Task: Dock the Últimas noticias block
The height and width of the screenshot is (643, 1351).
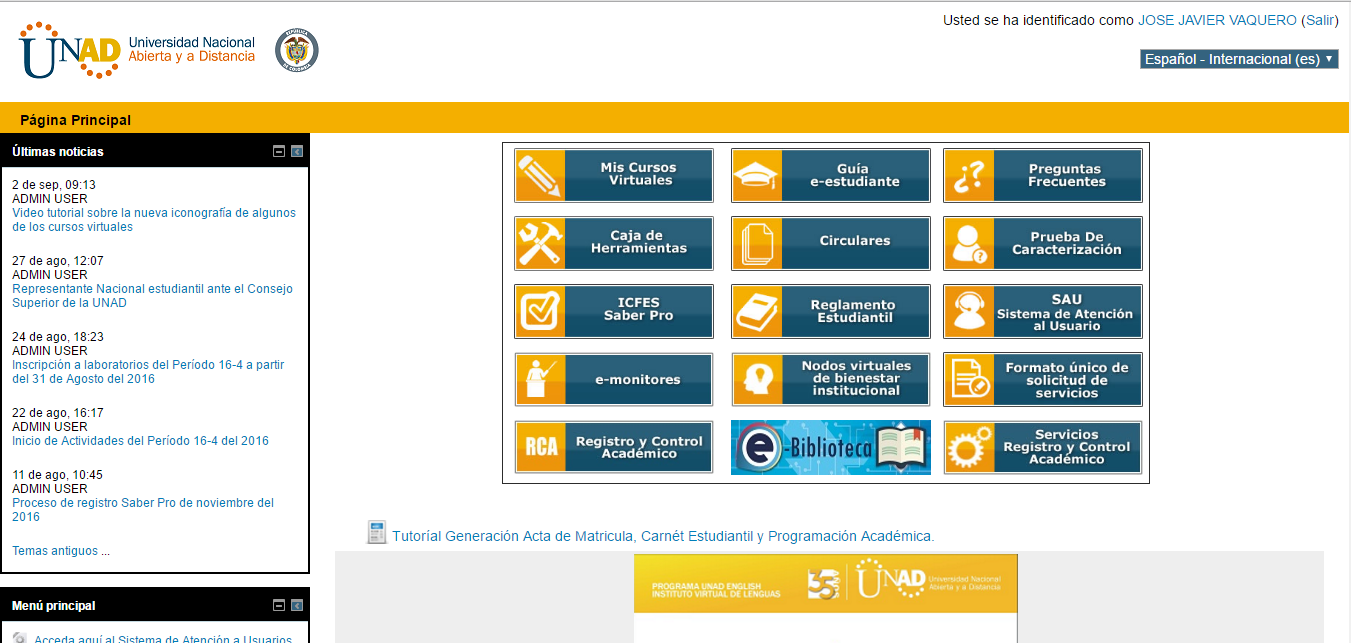Action: point(297,152)
